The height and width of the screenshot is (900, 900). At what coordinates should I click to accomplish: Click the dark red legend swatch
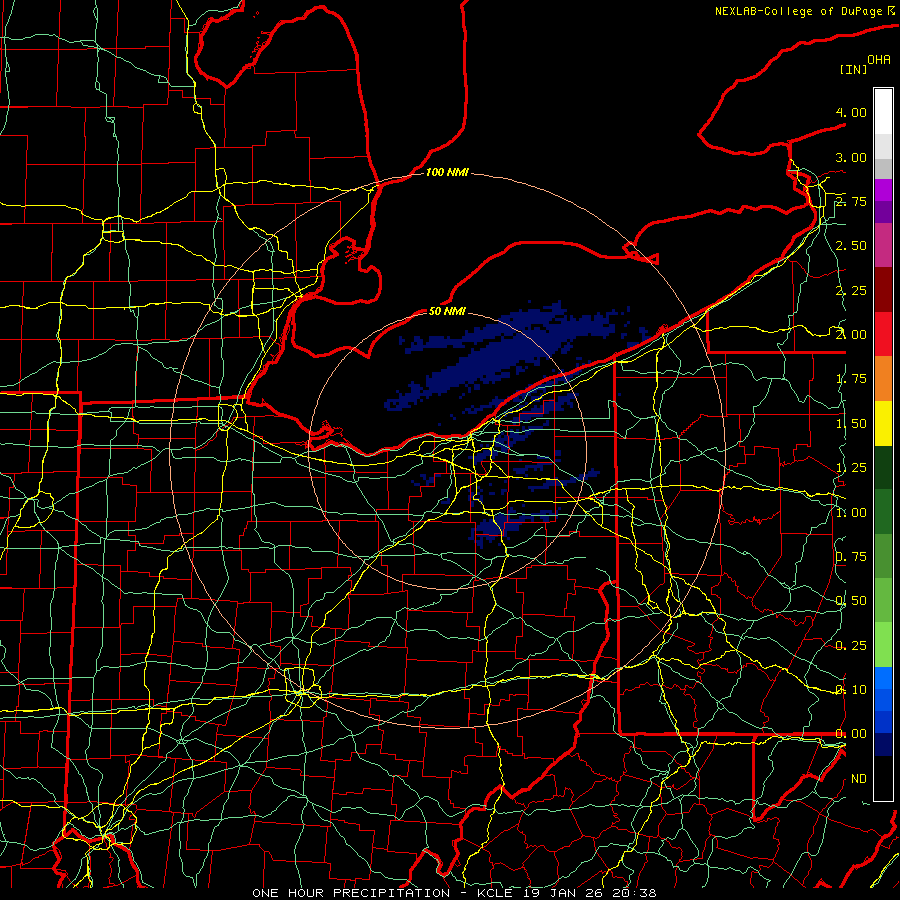click(x=883, y=290)
